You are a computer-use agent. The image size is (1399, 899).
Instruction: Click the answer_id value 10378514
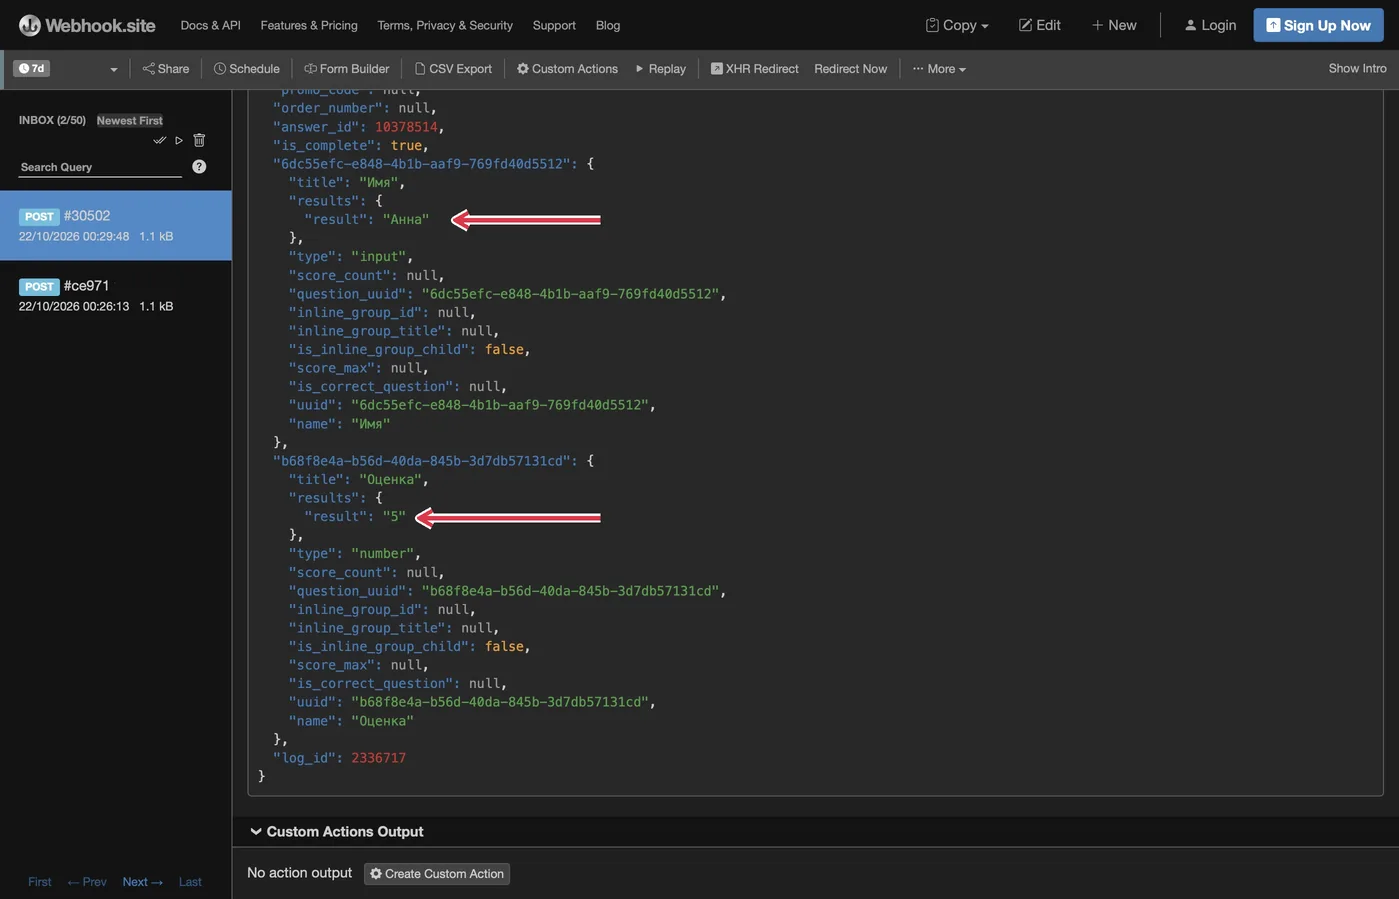point(406,127)
